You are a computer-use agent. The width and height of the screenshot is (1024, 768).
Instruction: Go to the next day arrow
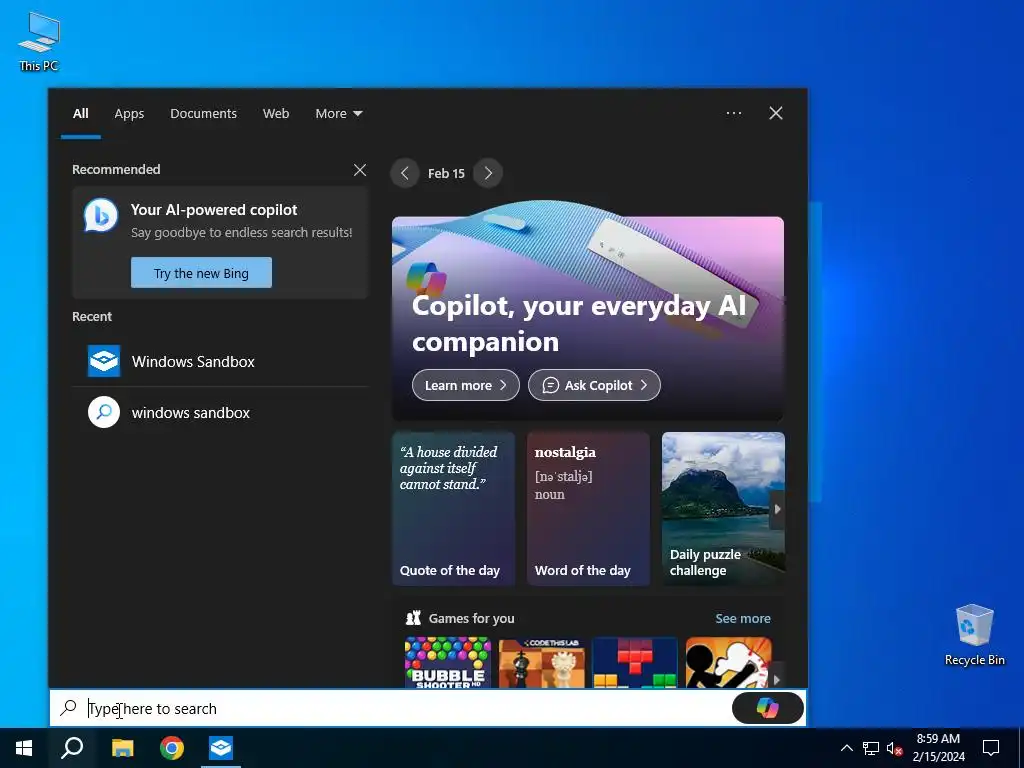point(488,173)
